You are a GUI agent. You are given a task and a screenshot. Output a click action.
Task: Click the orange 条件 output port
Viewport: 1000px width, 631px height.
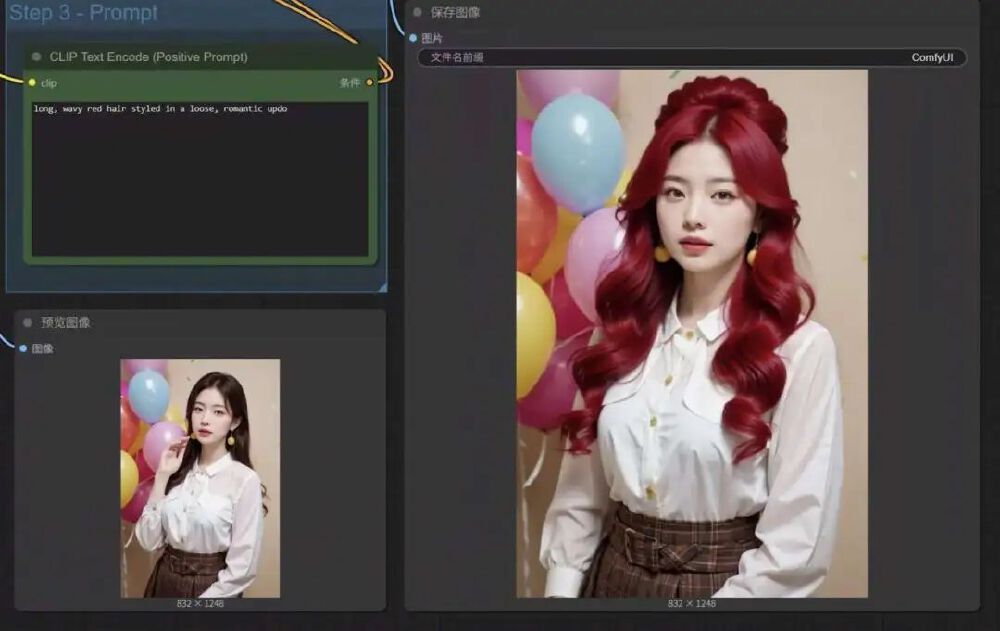click(369, 83)
